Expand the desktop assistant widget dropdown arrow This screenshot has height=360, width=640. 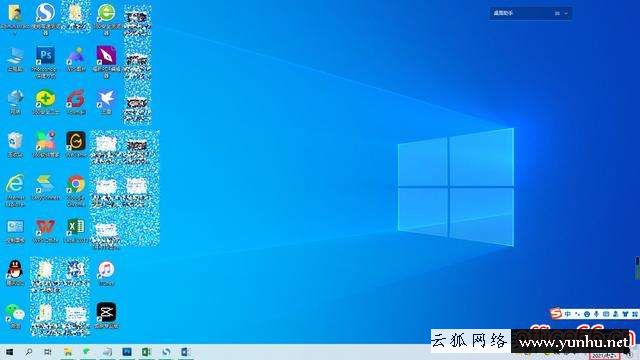click(566, 13)
